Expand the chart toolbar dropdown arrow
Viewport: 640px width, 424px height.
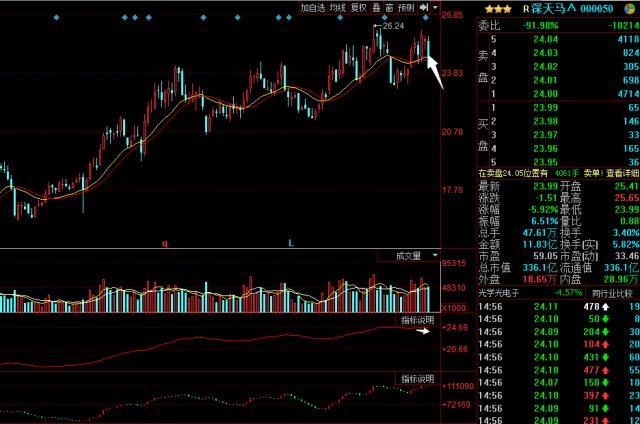click(435, 7)
